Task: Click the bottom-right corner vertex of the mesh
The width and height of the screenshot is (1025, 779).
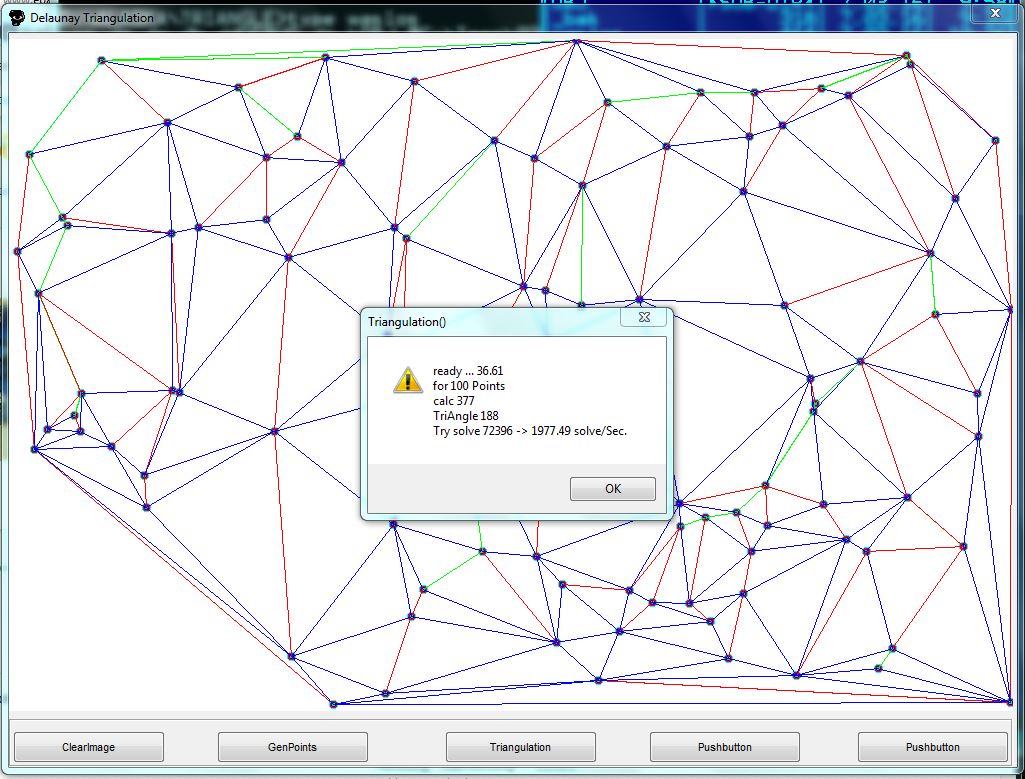Action: (1010, 701)
